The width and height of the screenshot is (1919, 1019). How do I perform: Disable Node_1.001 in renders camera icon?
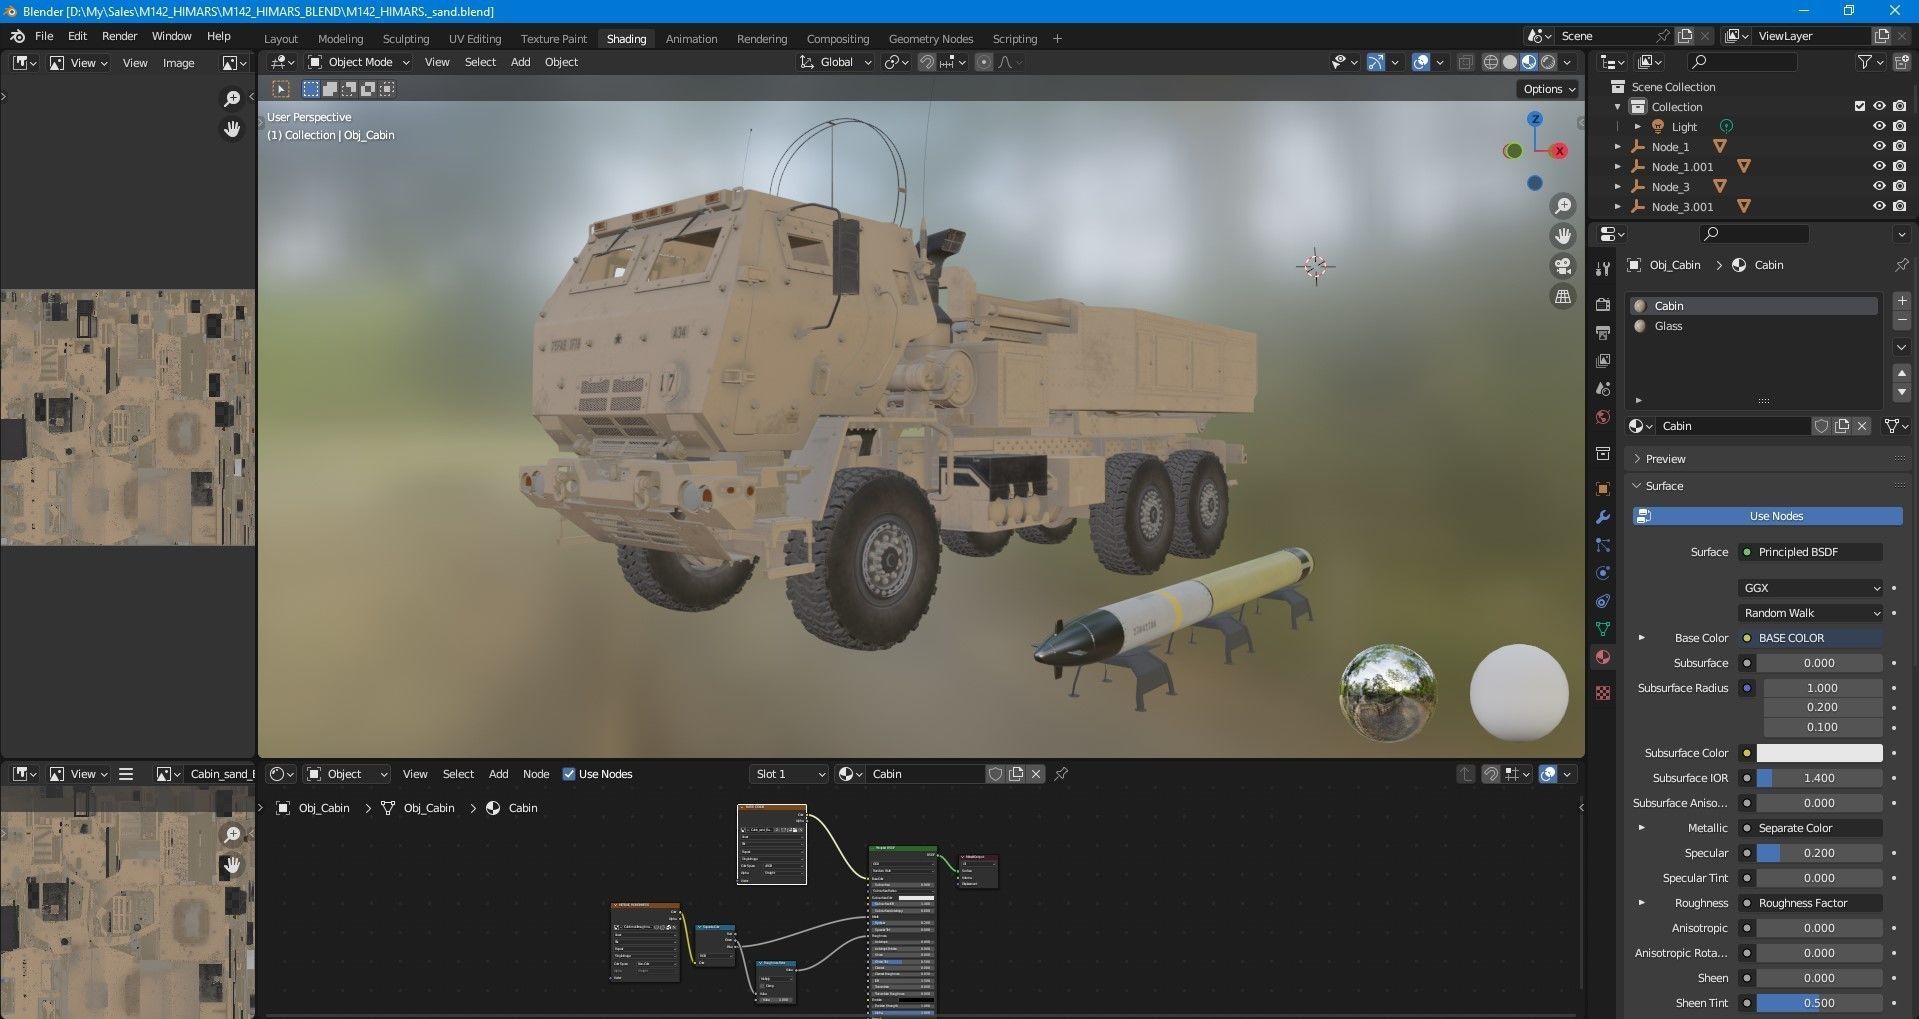pos(1899,167)
